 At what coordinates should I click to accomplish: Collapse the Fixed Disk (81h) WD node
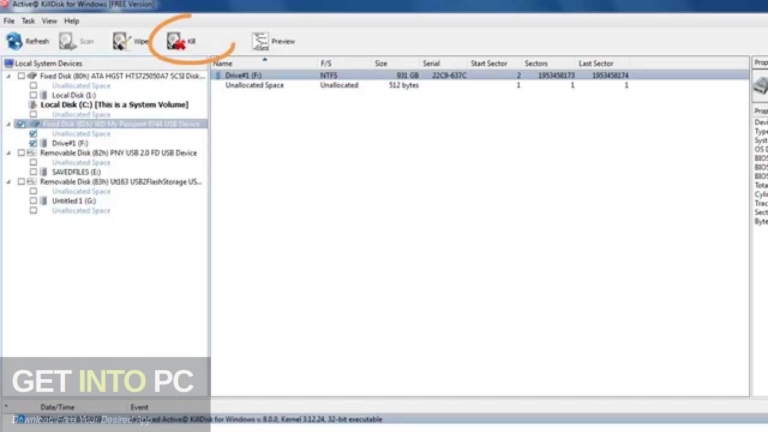pos(8,124)
